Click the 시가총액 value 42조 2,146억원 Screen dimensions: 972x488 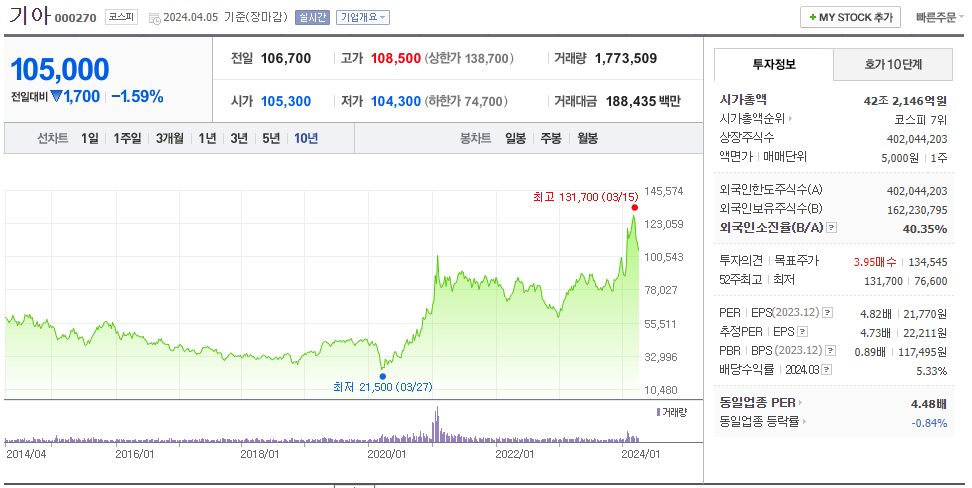coord(905,100)
